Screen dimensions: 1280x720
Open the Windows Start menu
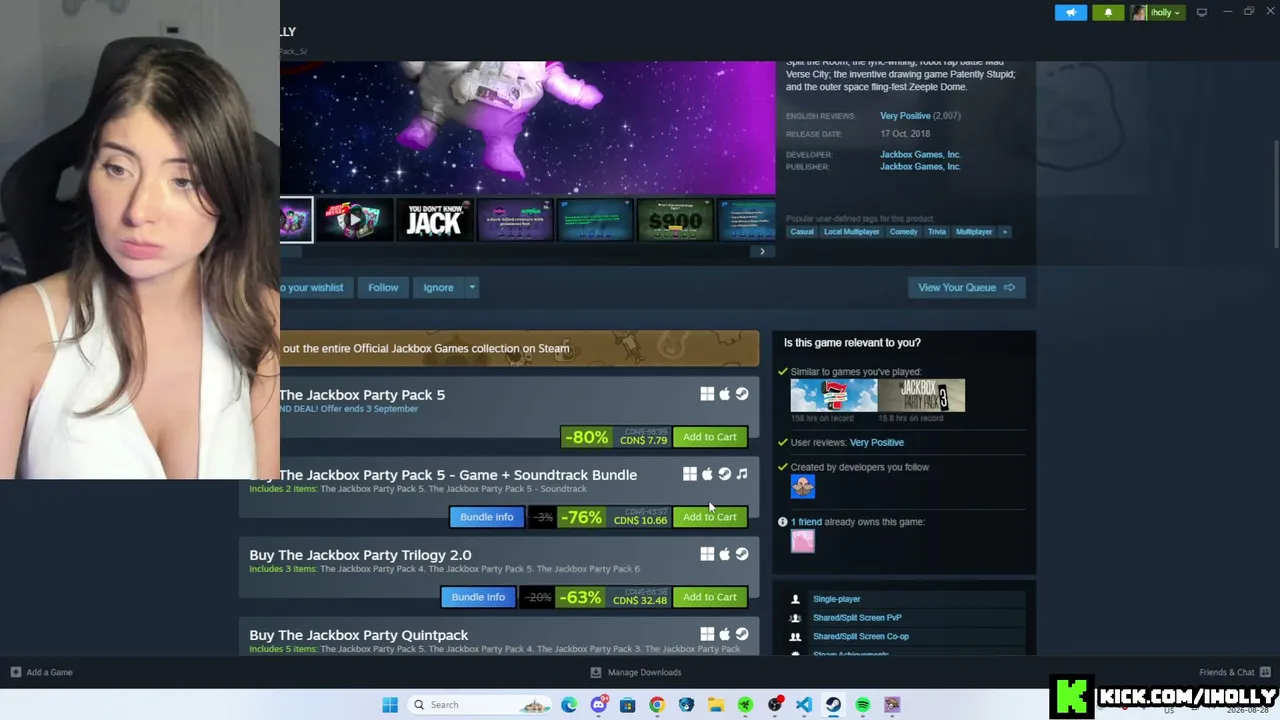[390, 705]
